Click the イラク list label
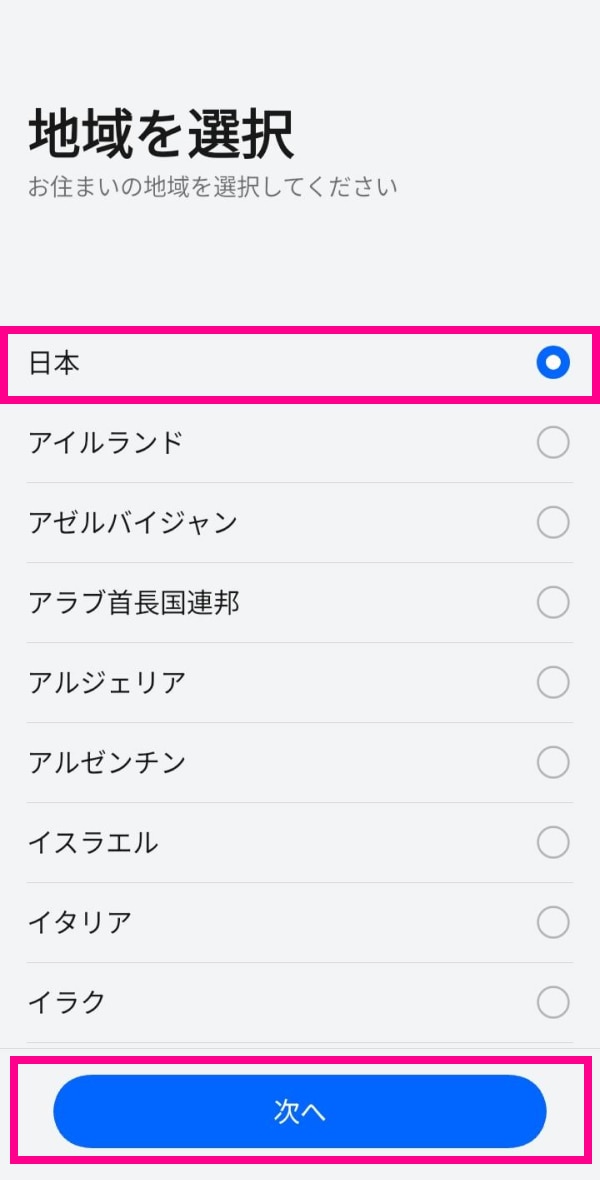 pyautogui.click(x=67, y=1002)
